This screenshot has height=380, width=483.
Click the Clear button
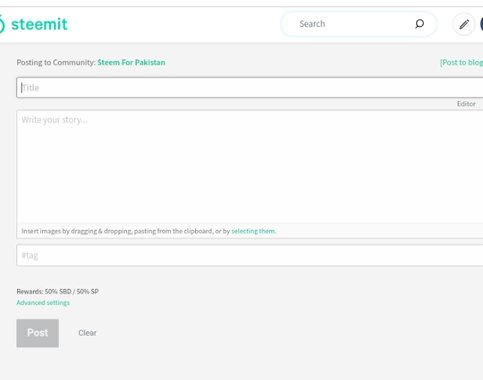pyautogui.click(x=87, y=333)
